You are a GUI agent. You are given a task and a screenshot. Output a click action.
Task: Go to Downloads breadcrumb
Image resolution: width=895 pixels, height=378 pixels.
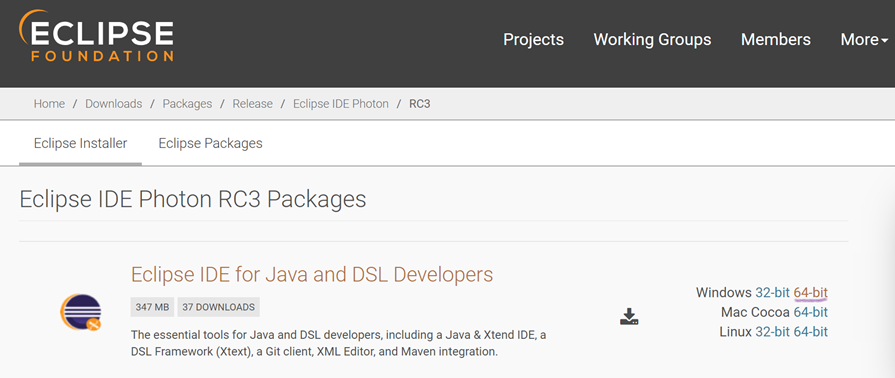114,104
